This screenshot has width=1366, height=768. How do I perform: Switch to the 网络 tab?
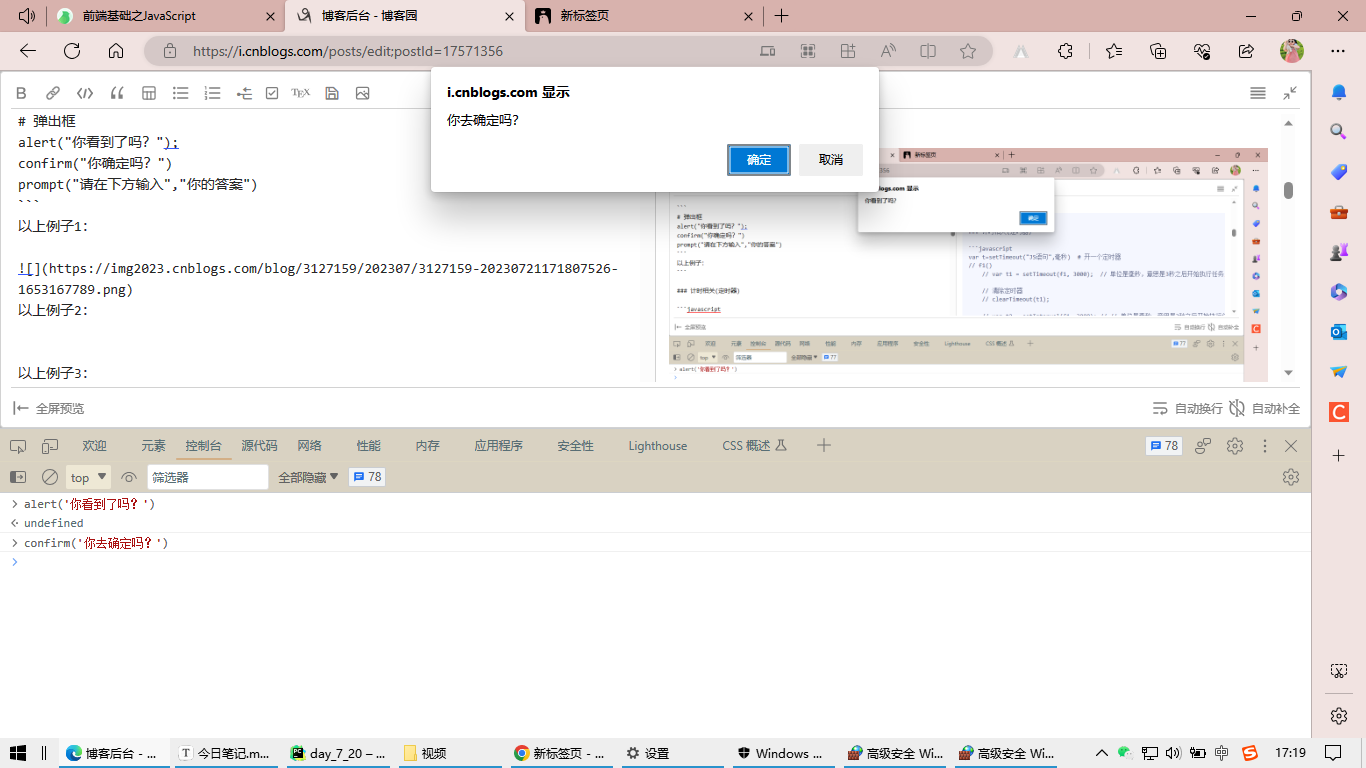click(x=310, y=446)
